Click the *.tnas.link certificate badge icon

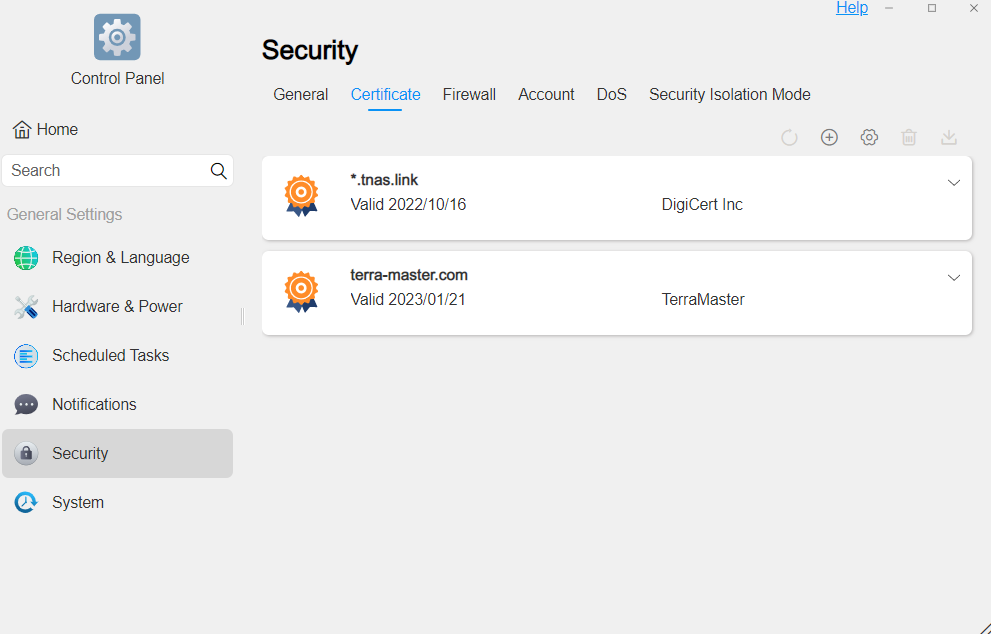(301, 196)
